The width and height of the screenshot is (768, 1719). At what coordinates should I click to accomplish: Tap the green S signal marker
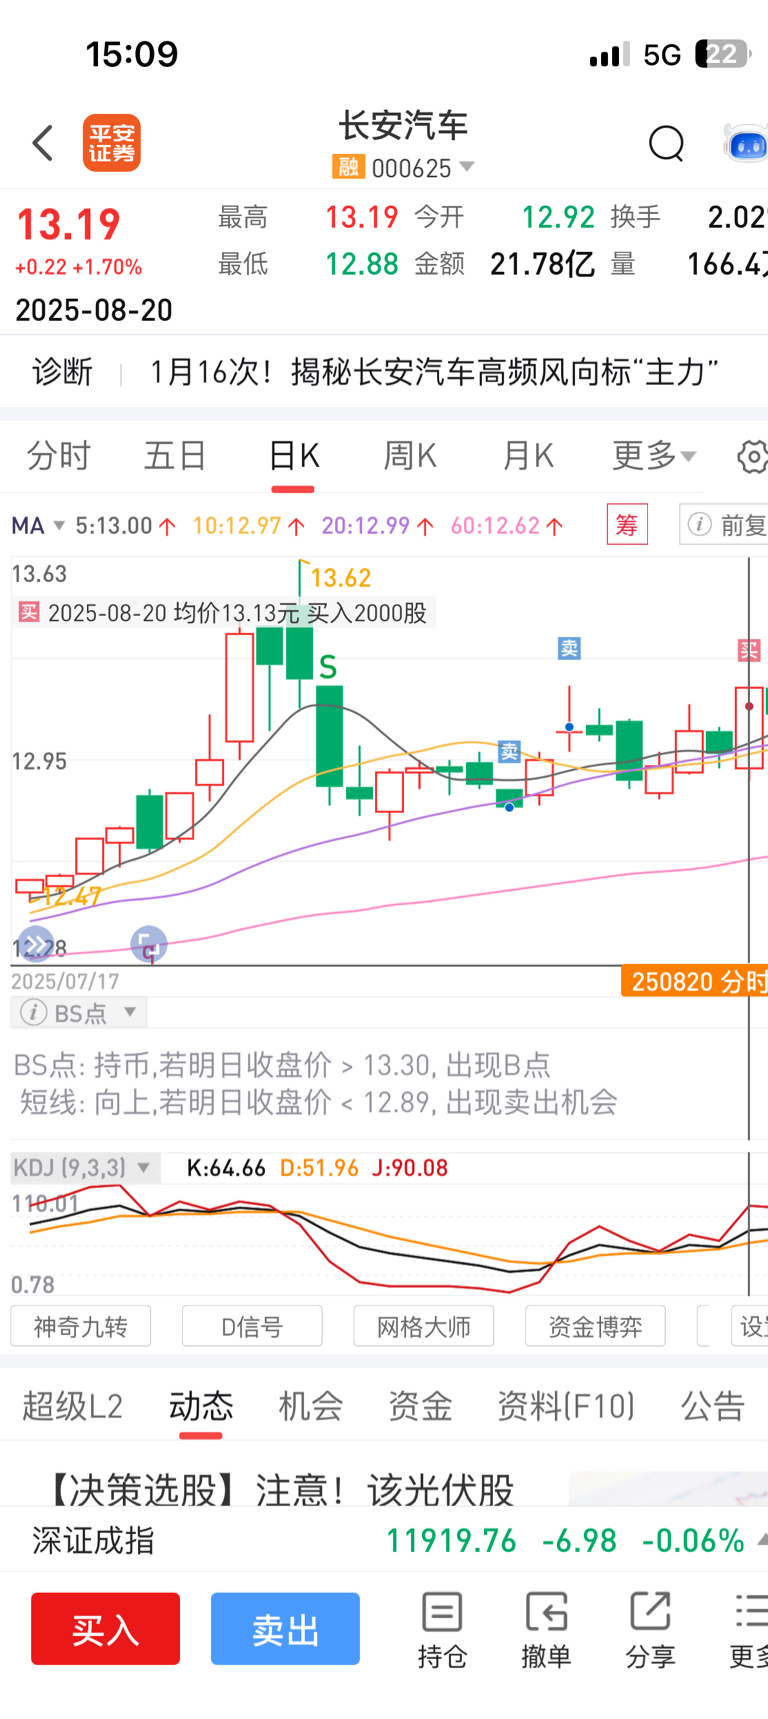click(328, 667)
